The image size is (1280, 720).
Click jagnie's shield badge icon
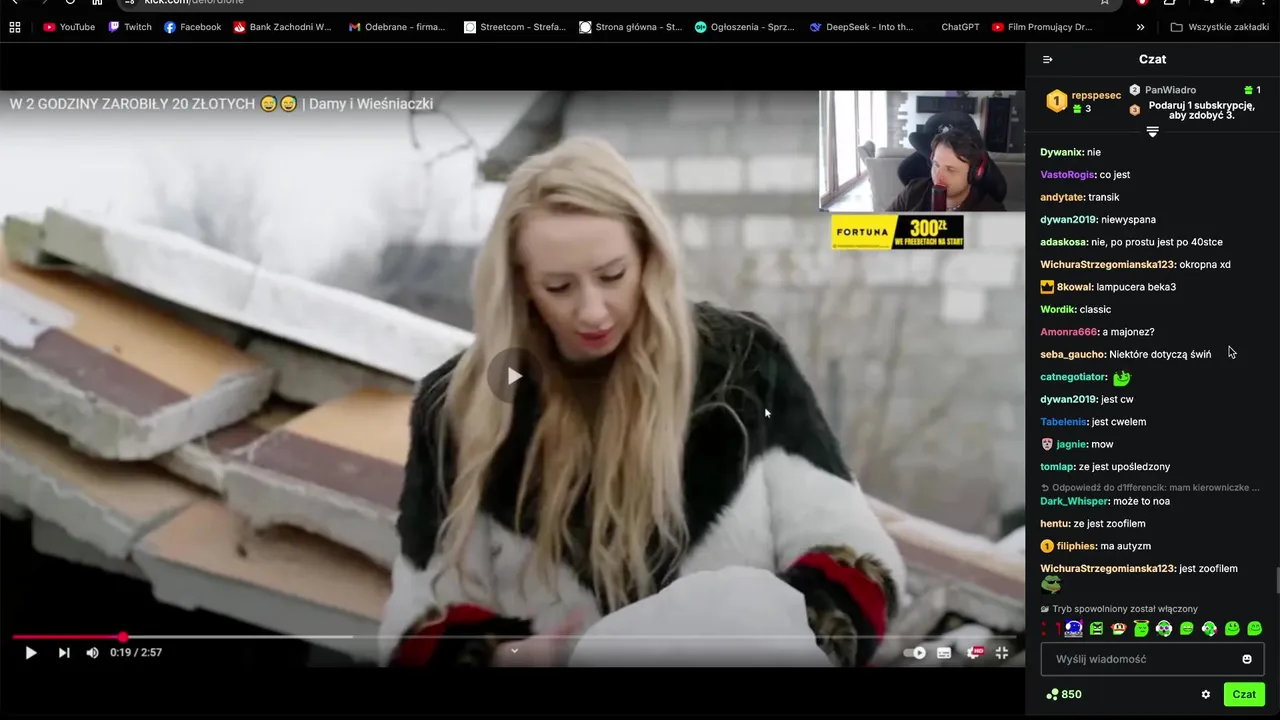click(1047, 444)
